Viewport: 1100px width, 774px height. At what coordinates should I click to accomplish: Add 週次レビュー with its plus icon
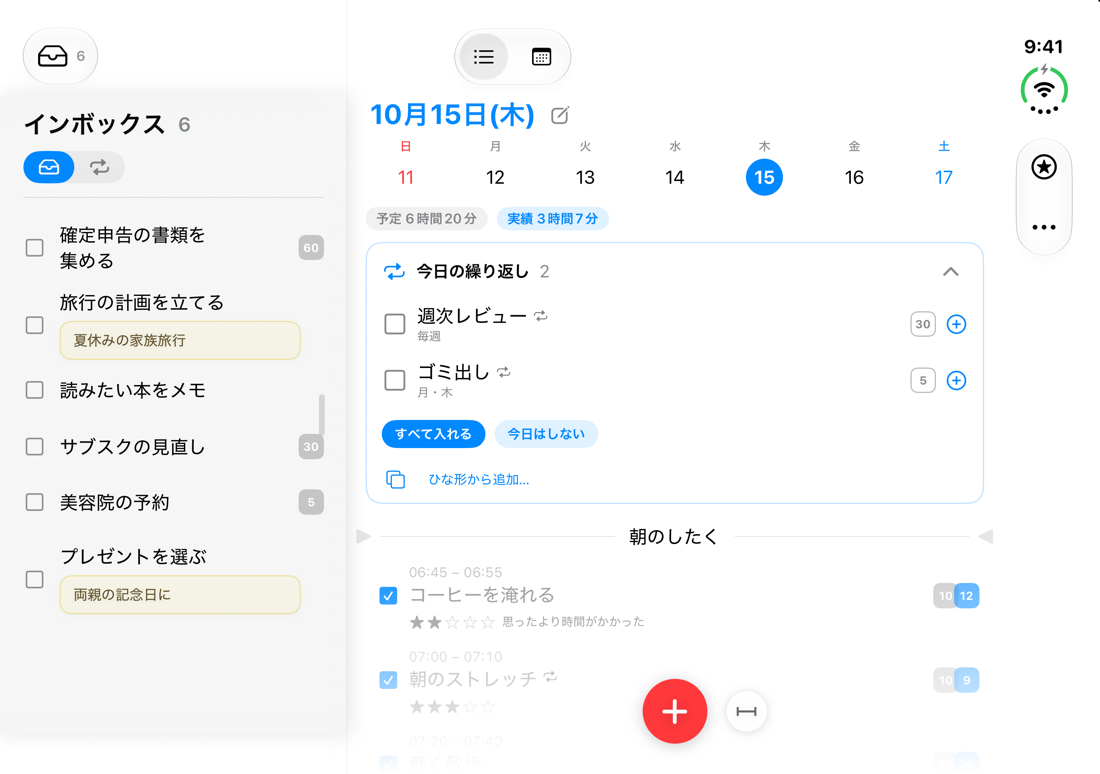[956, 324]
